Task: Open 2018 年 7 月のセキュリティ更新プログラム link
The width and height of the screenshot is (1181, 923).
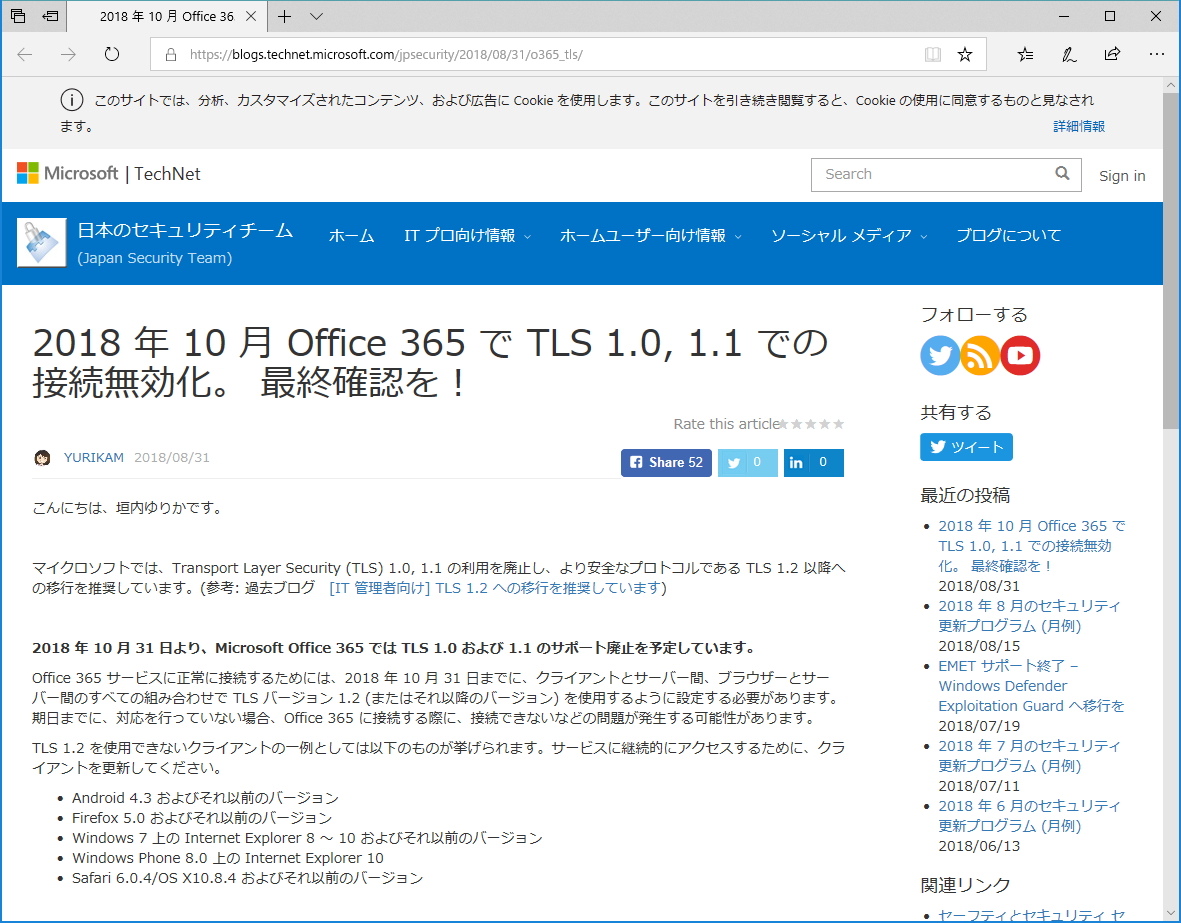Action: 1029,756
